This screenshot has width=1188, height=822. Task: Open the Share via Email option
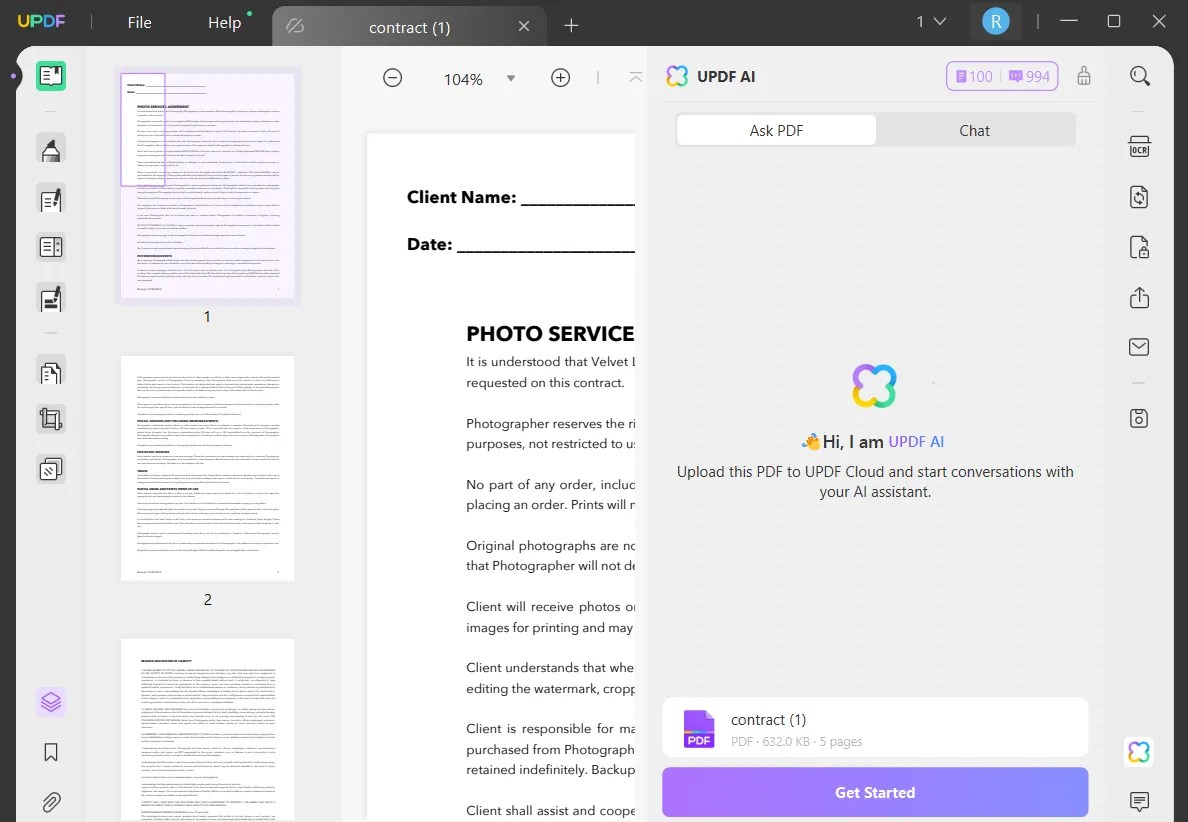(1139, 347)
